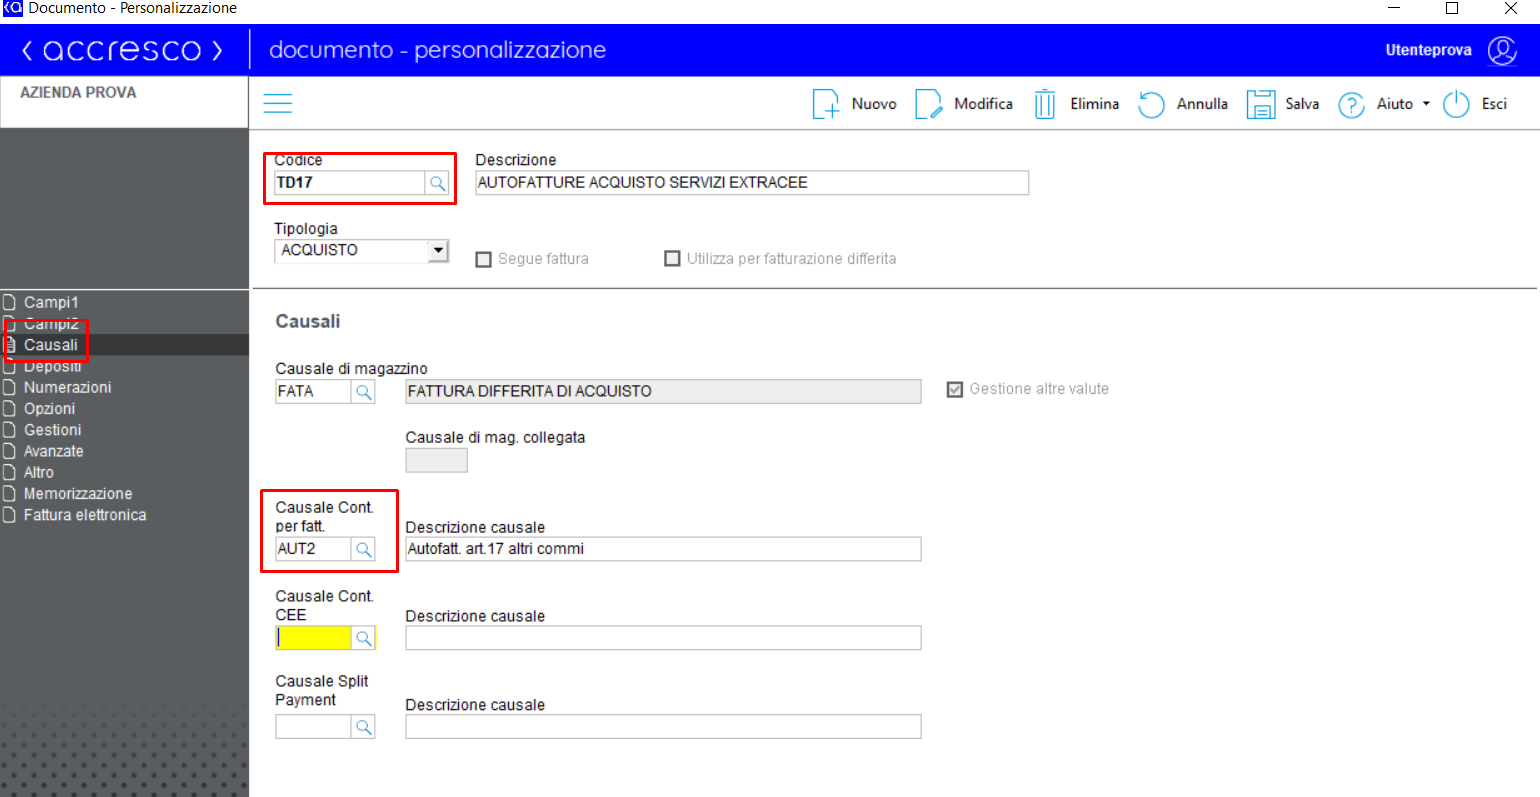
Task: Toggle Utilizza per fatturazione differita checkbox
Action: (x=672, y=258)
